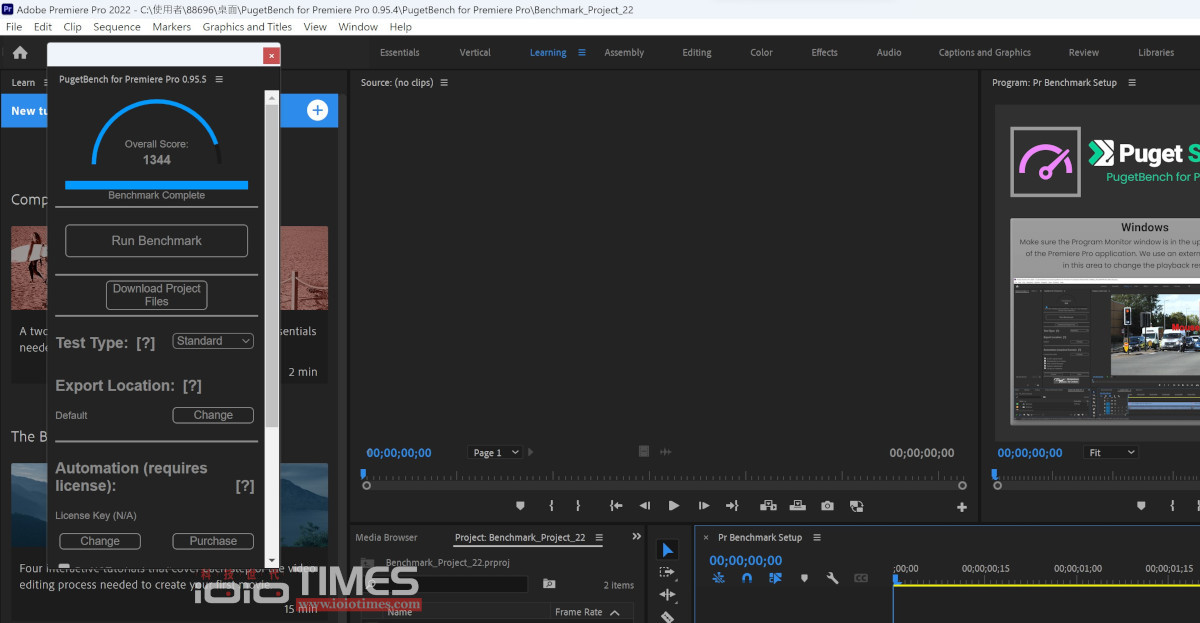Toggle Linked Selection in the timeline
The height and width of the screenshot is (623, 1200).
coord(775,578)
